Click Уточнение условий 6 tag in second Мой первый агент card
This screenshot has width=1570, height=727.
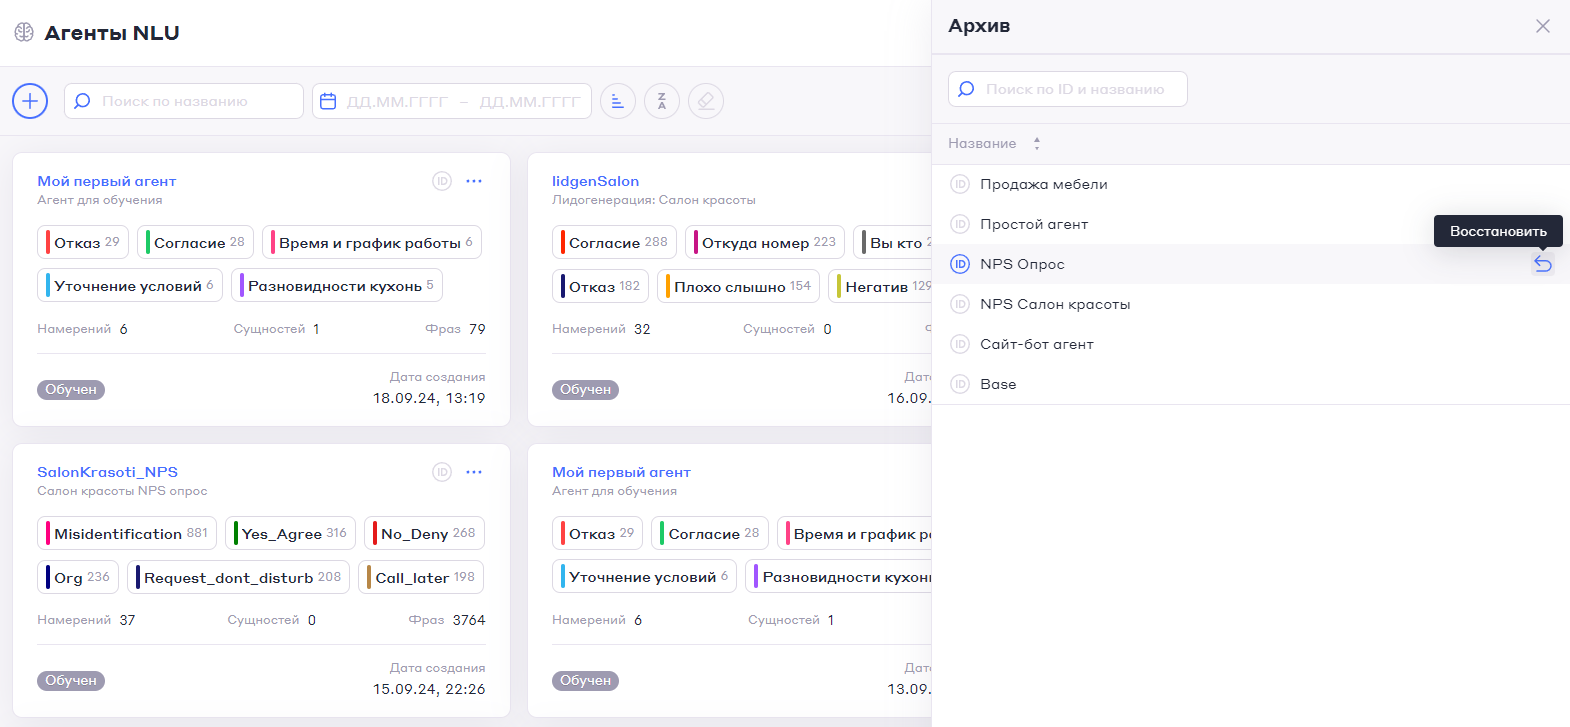click(x=645, y=576)
